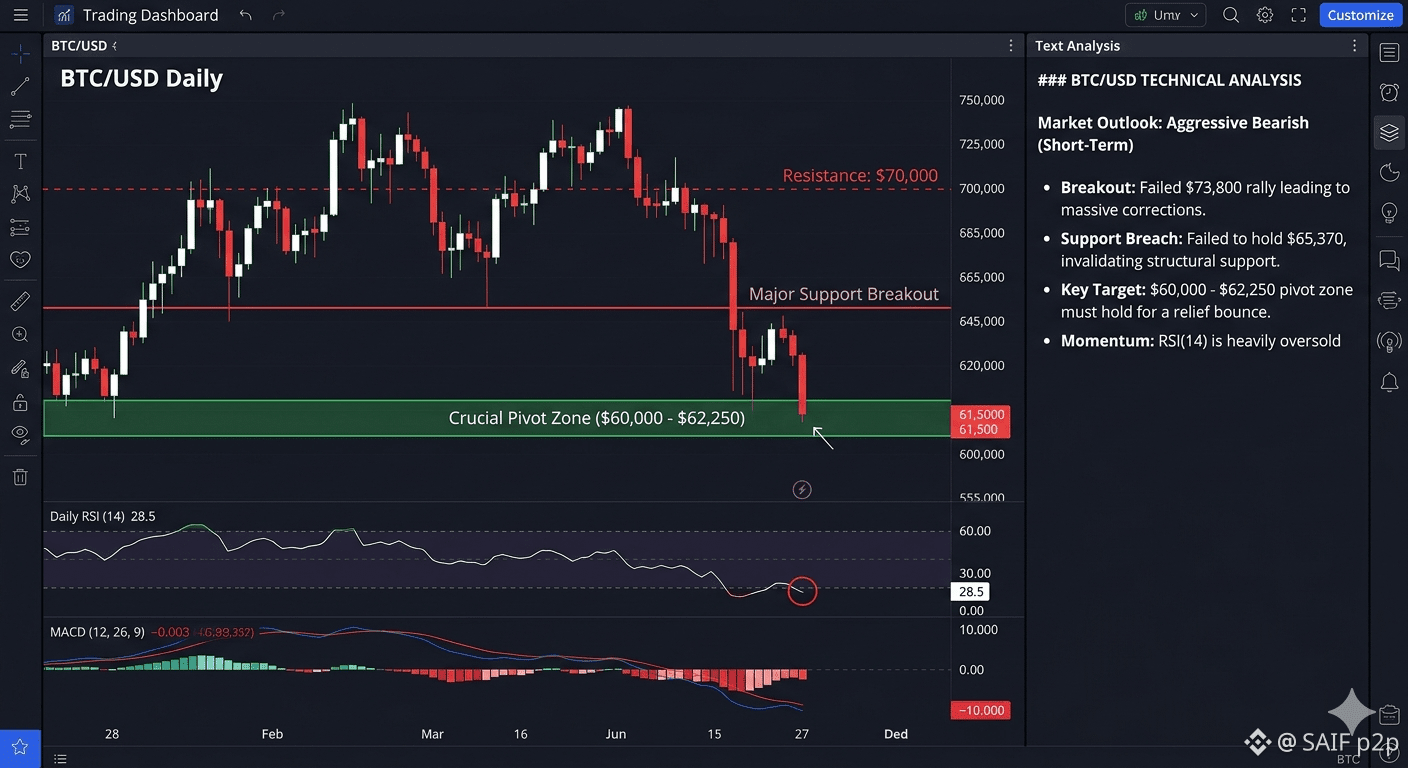Open the search magnifier in top bar
This screenshot has width=1408, height=768.
[x=1231, y=15]
